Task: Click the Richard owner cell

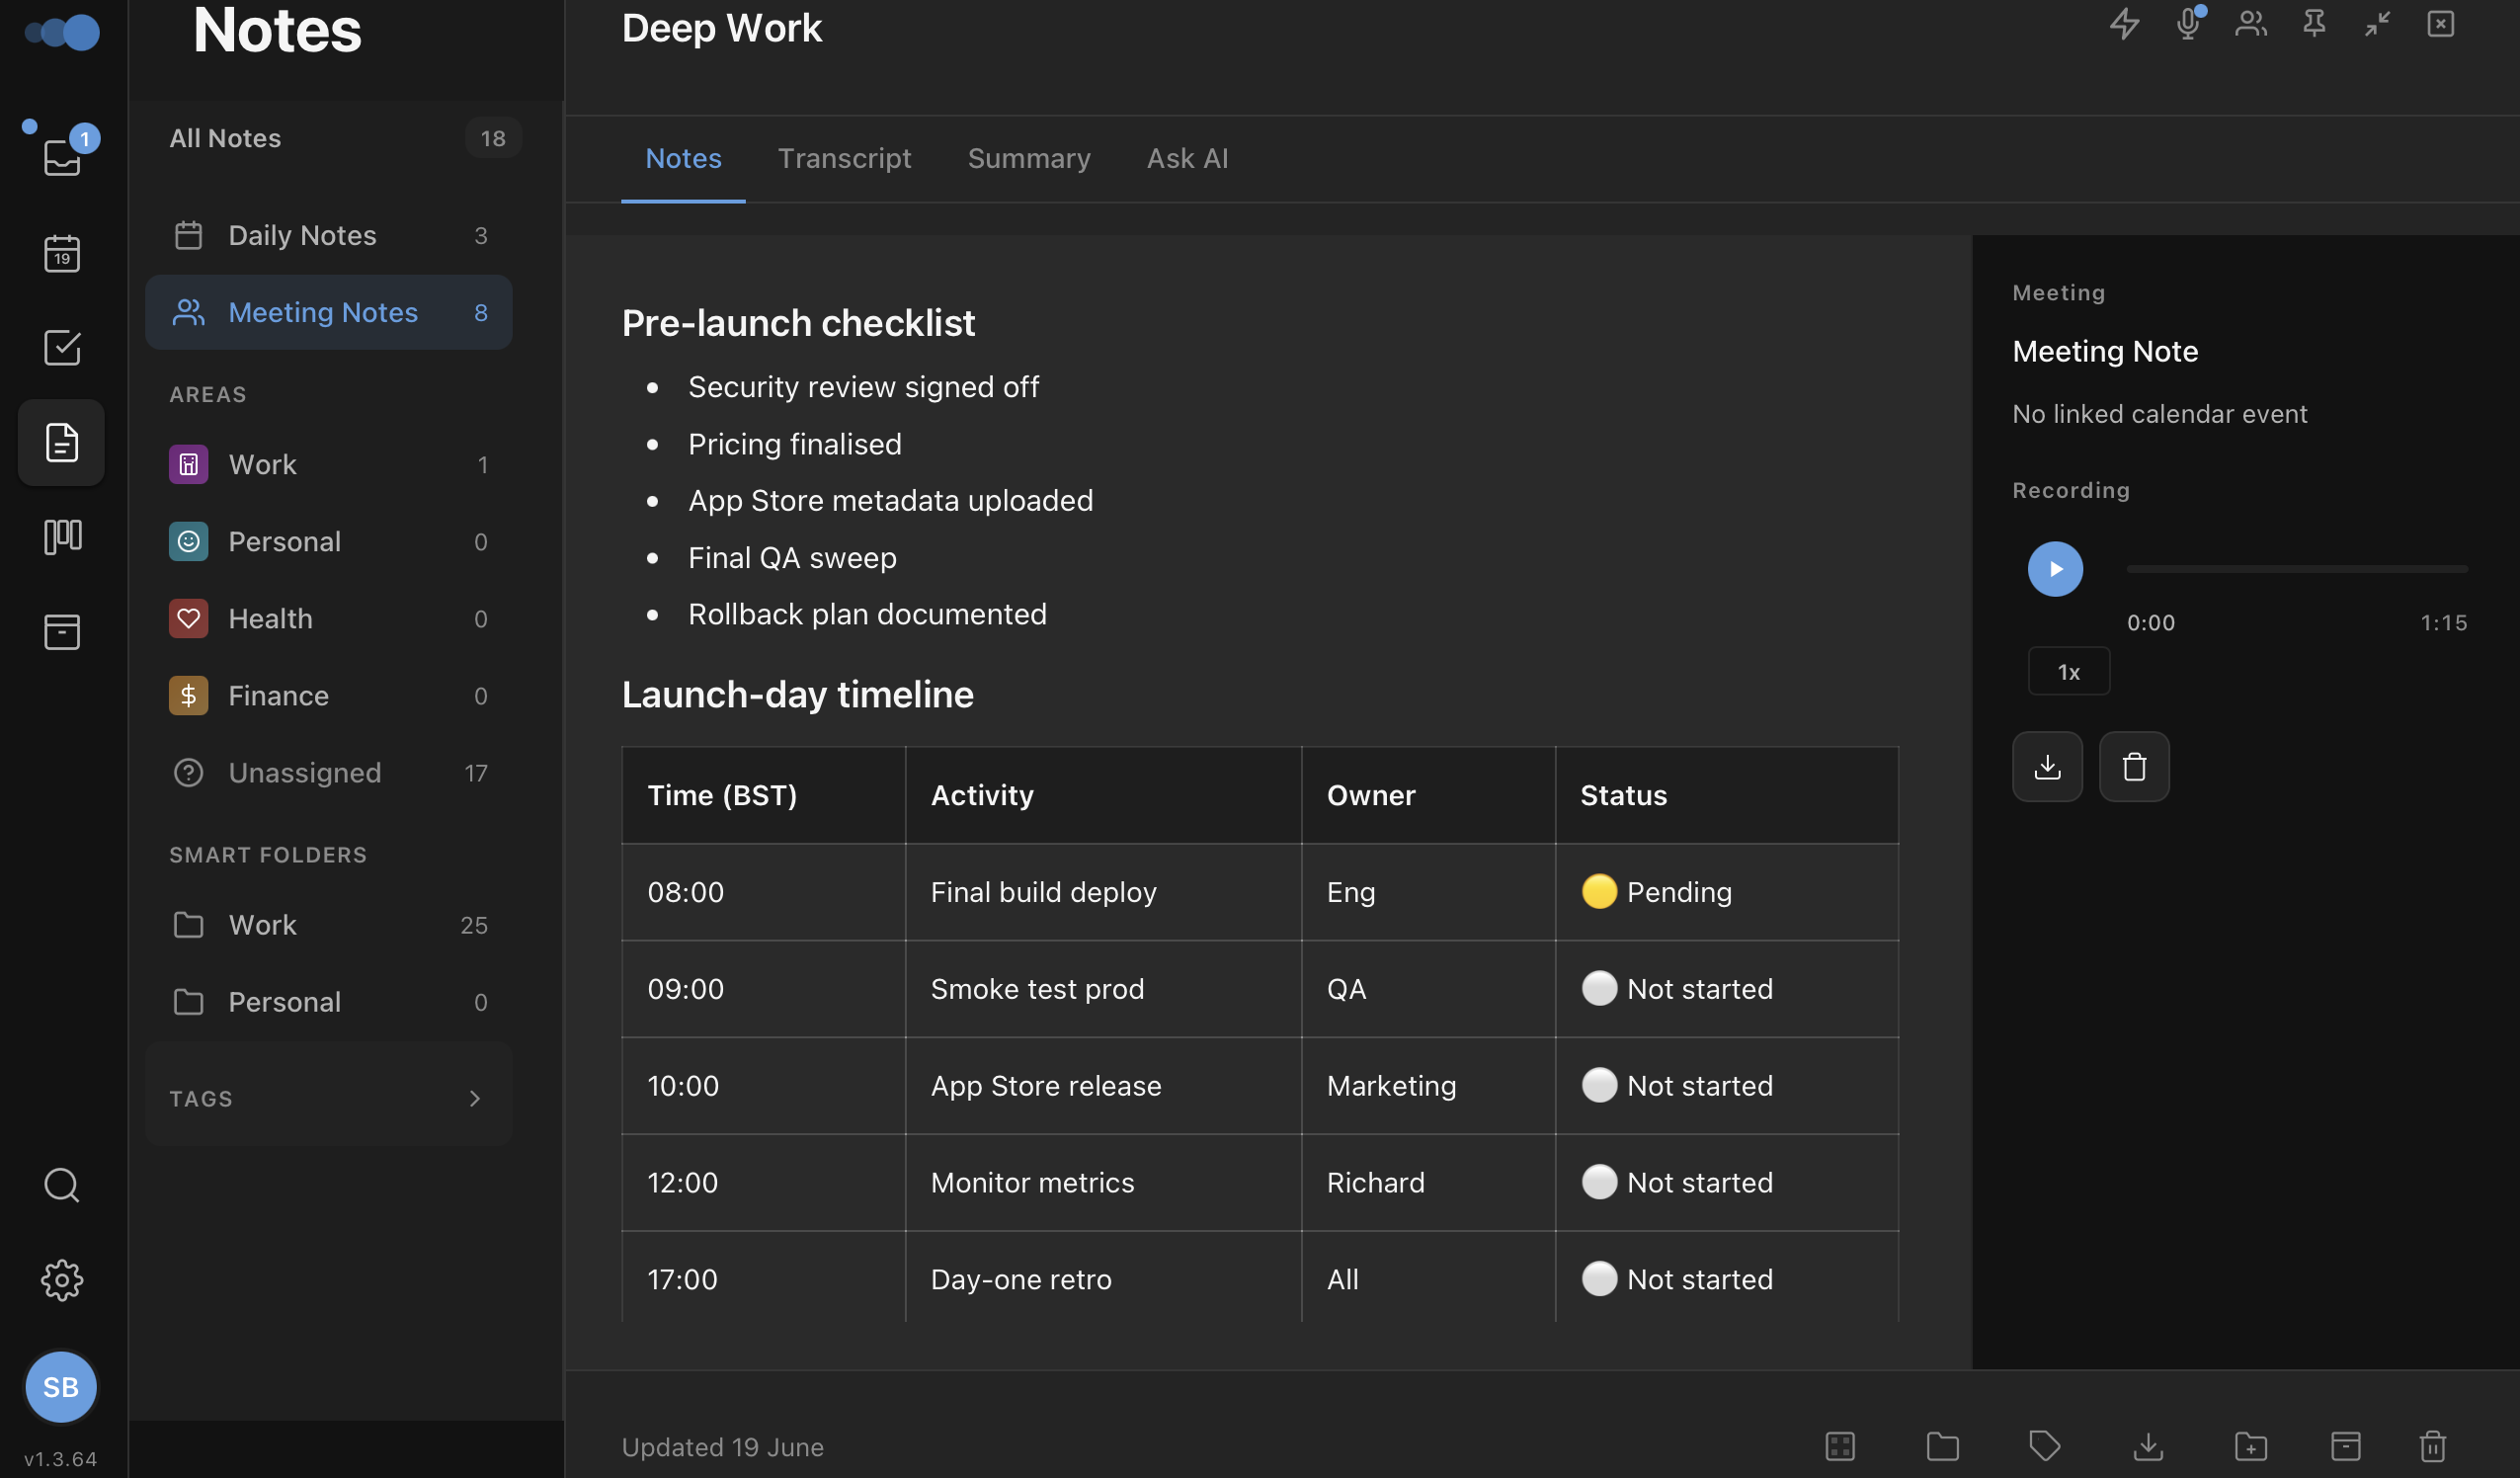Action: [x=1428, y=1182]
